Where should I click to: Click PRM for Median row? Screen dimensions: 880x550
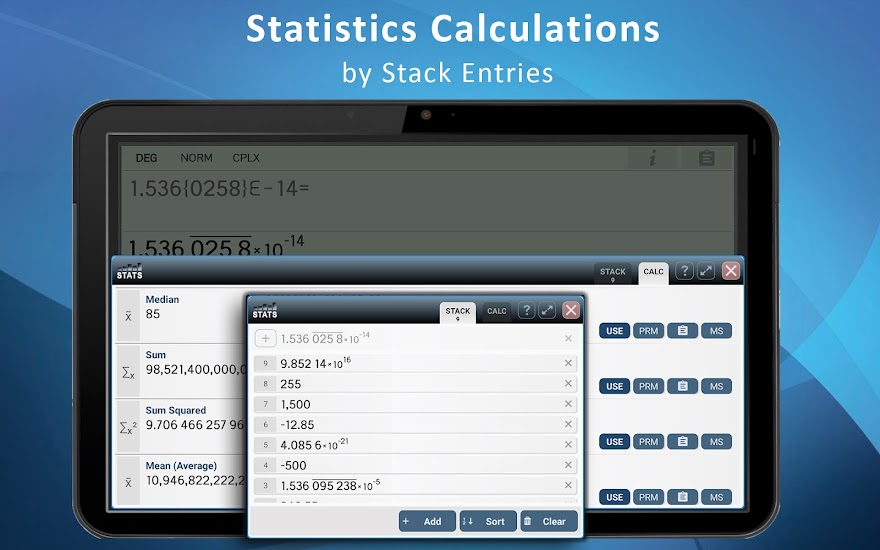[x=649, y=331]
